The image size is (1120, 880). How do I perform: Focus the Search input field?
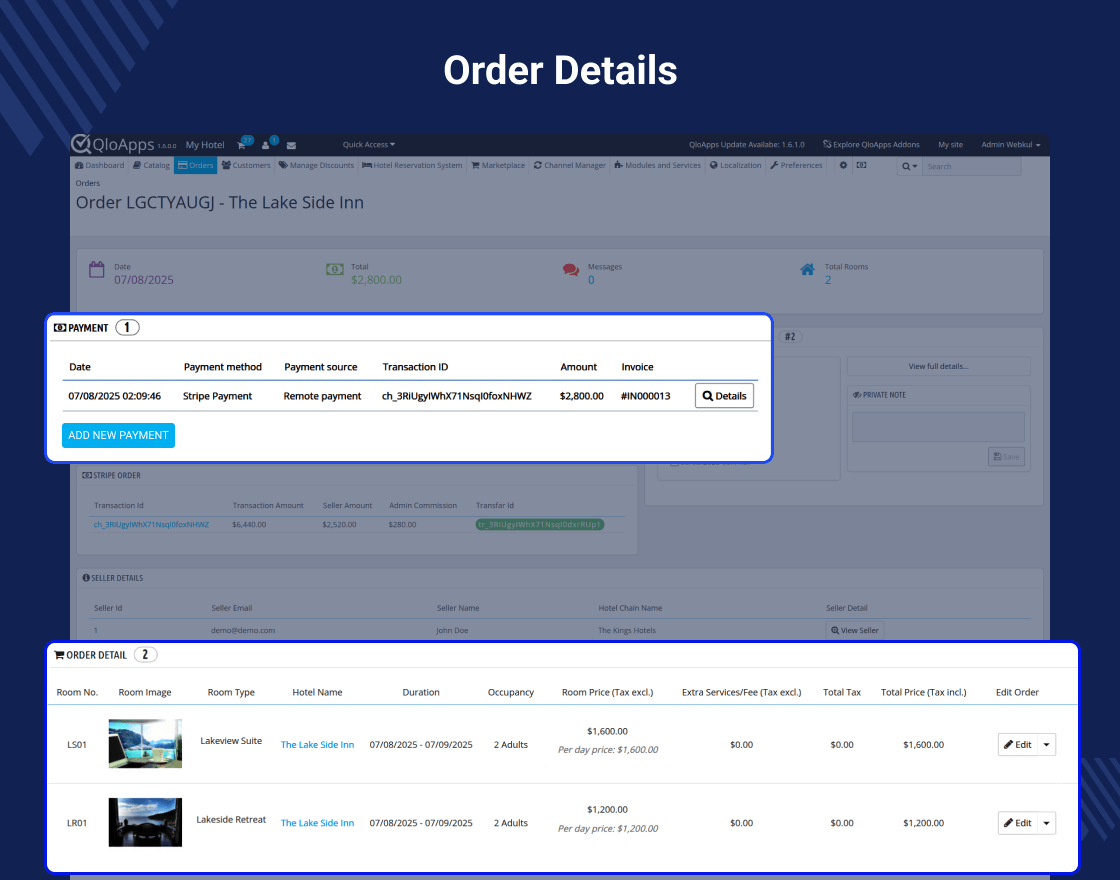(x=971, y=166)
